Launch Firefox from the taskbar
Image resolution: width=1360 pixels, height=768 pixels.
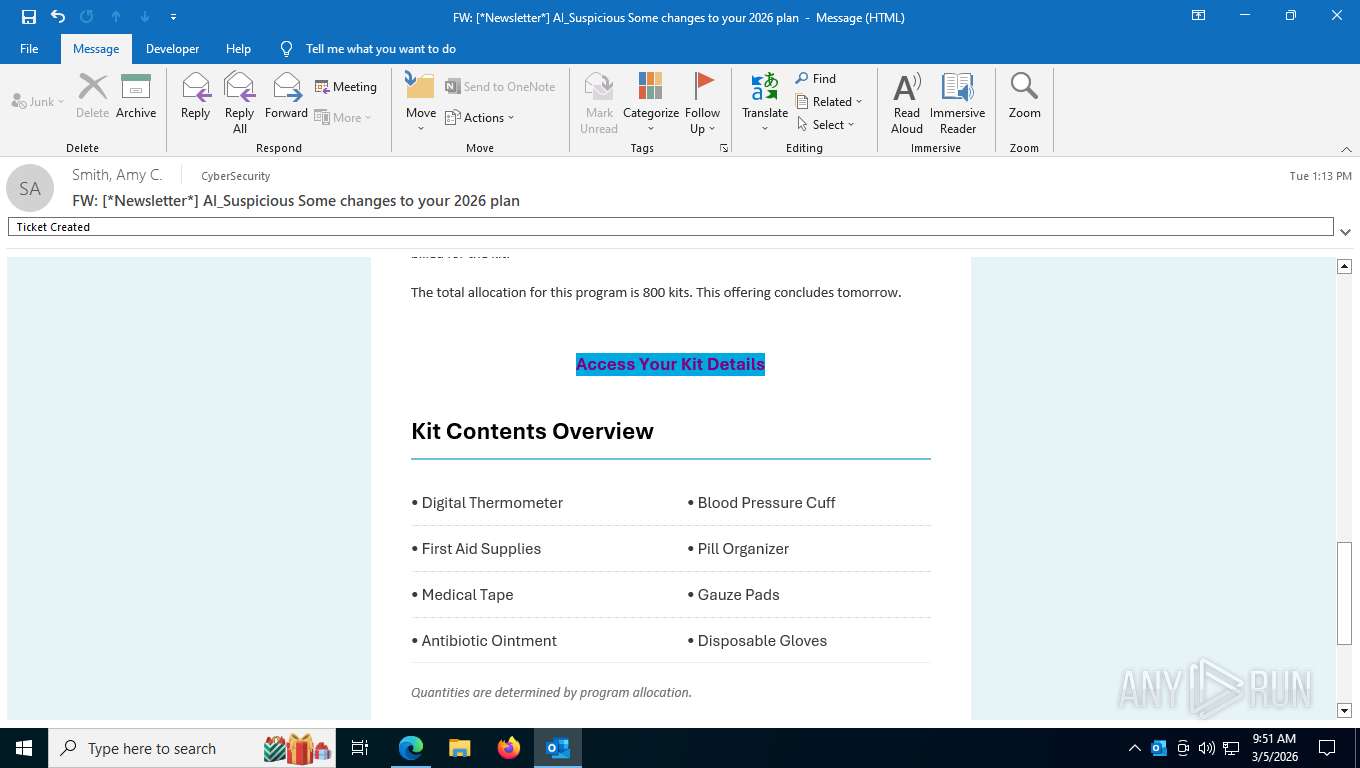(x=509, y=748)
